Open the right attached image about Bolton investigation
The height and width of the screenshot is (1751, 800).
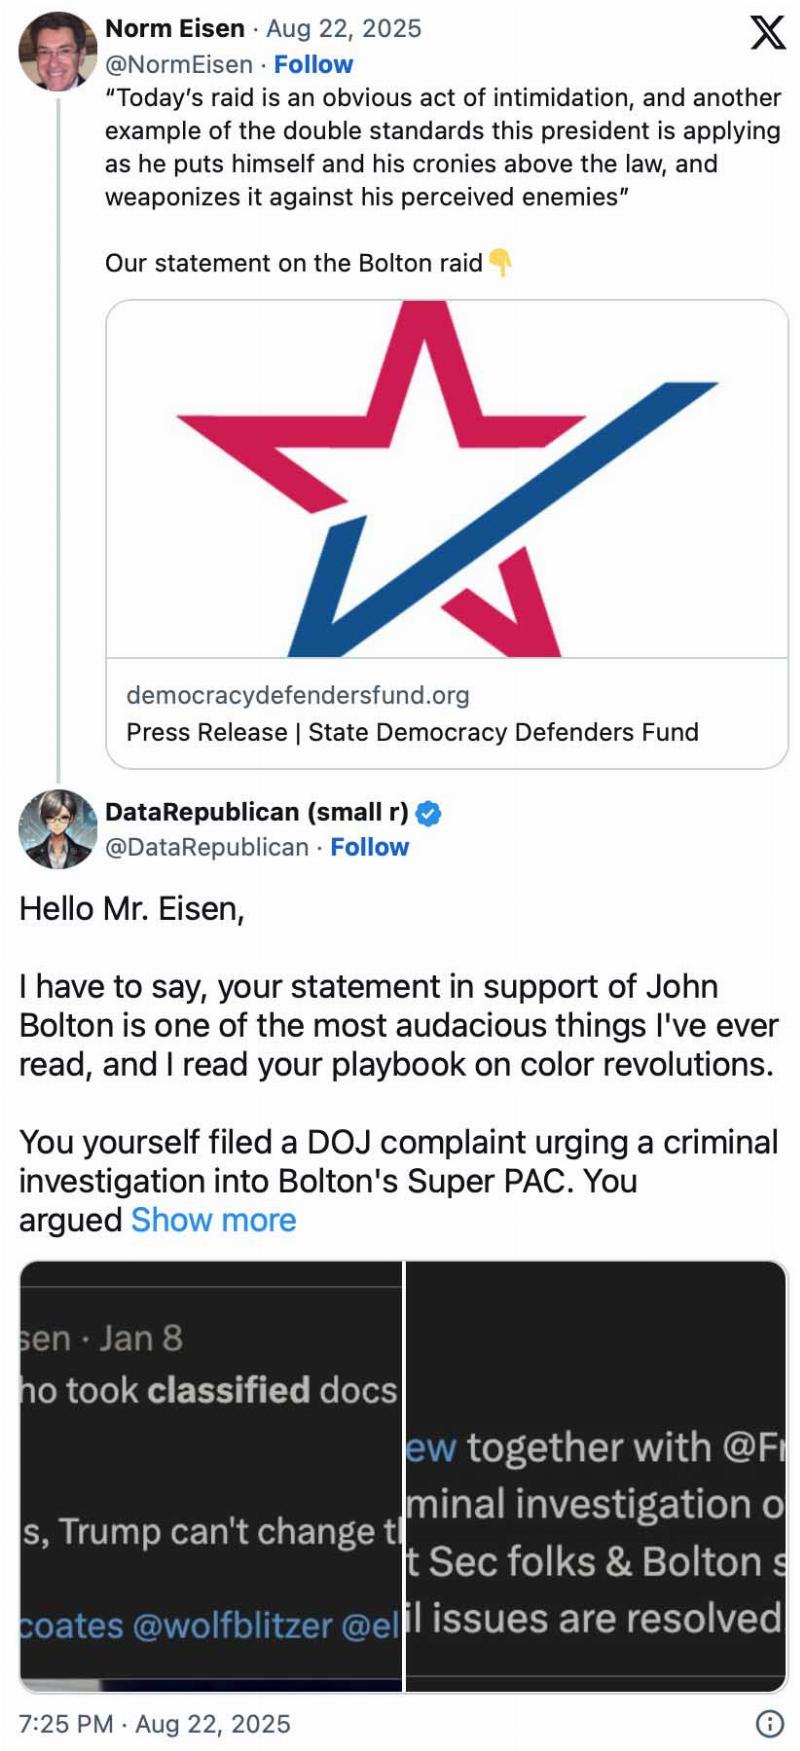coord(596,1477)
